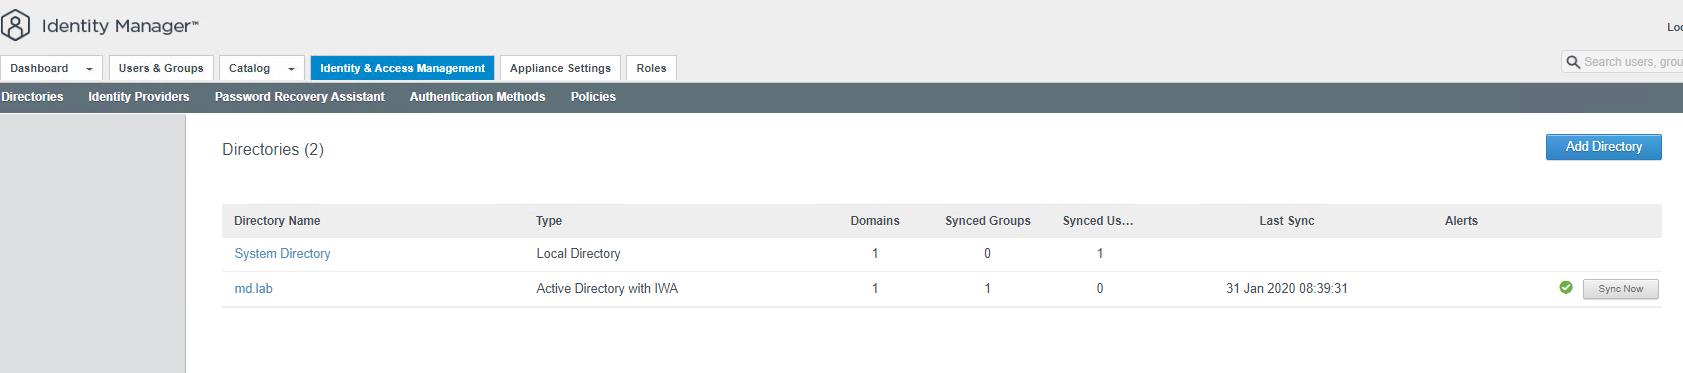Click the Directory Name column header
The image size is (1683, 373).
277,221
